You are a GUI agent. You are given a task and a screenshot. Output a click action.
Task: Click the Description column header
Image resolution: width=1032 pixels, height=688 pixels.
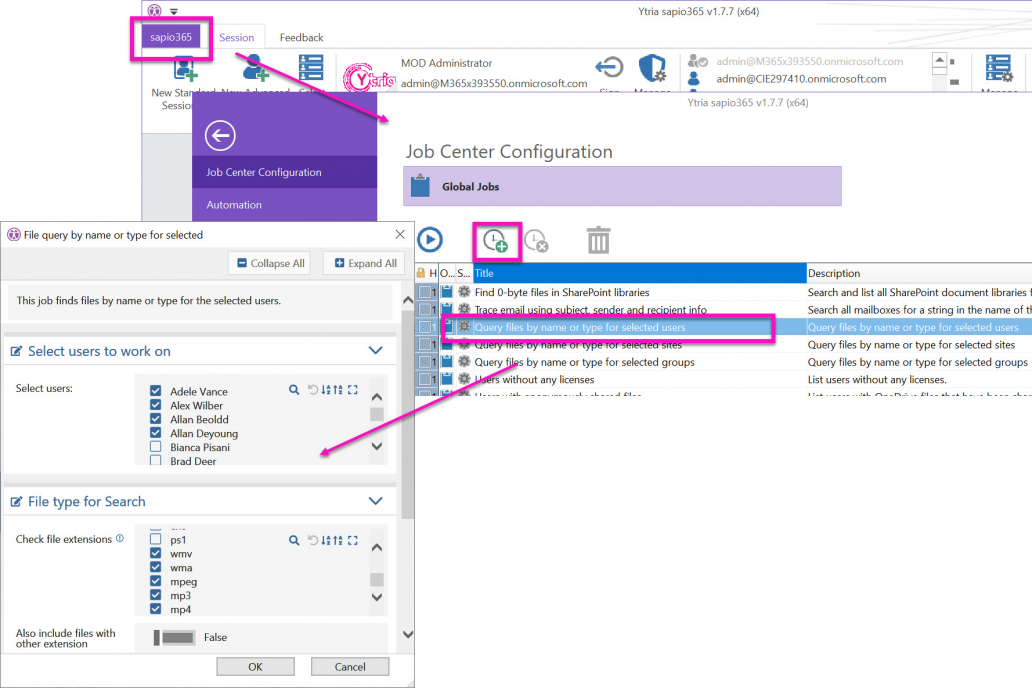click(919, 273)
